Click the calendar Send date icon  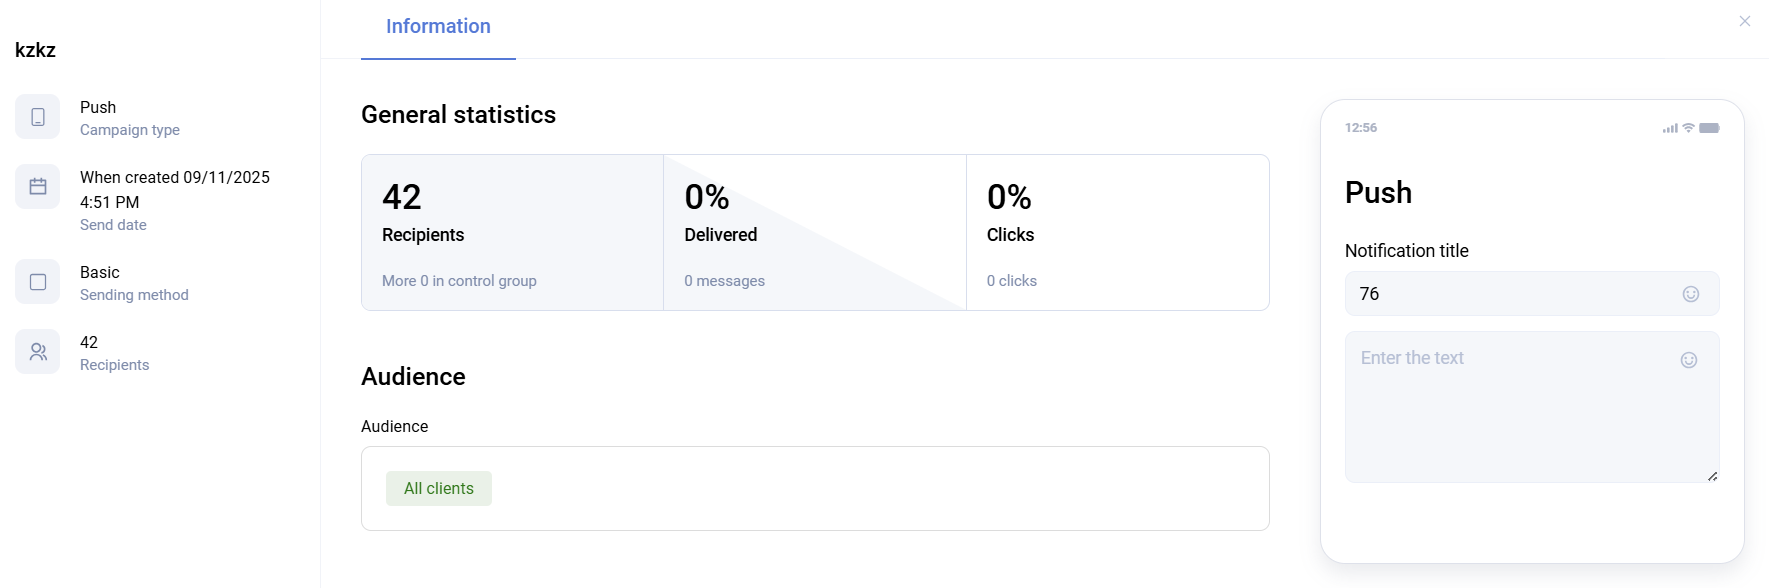(38, 187)
